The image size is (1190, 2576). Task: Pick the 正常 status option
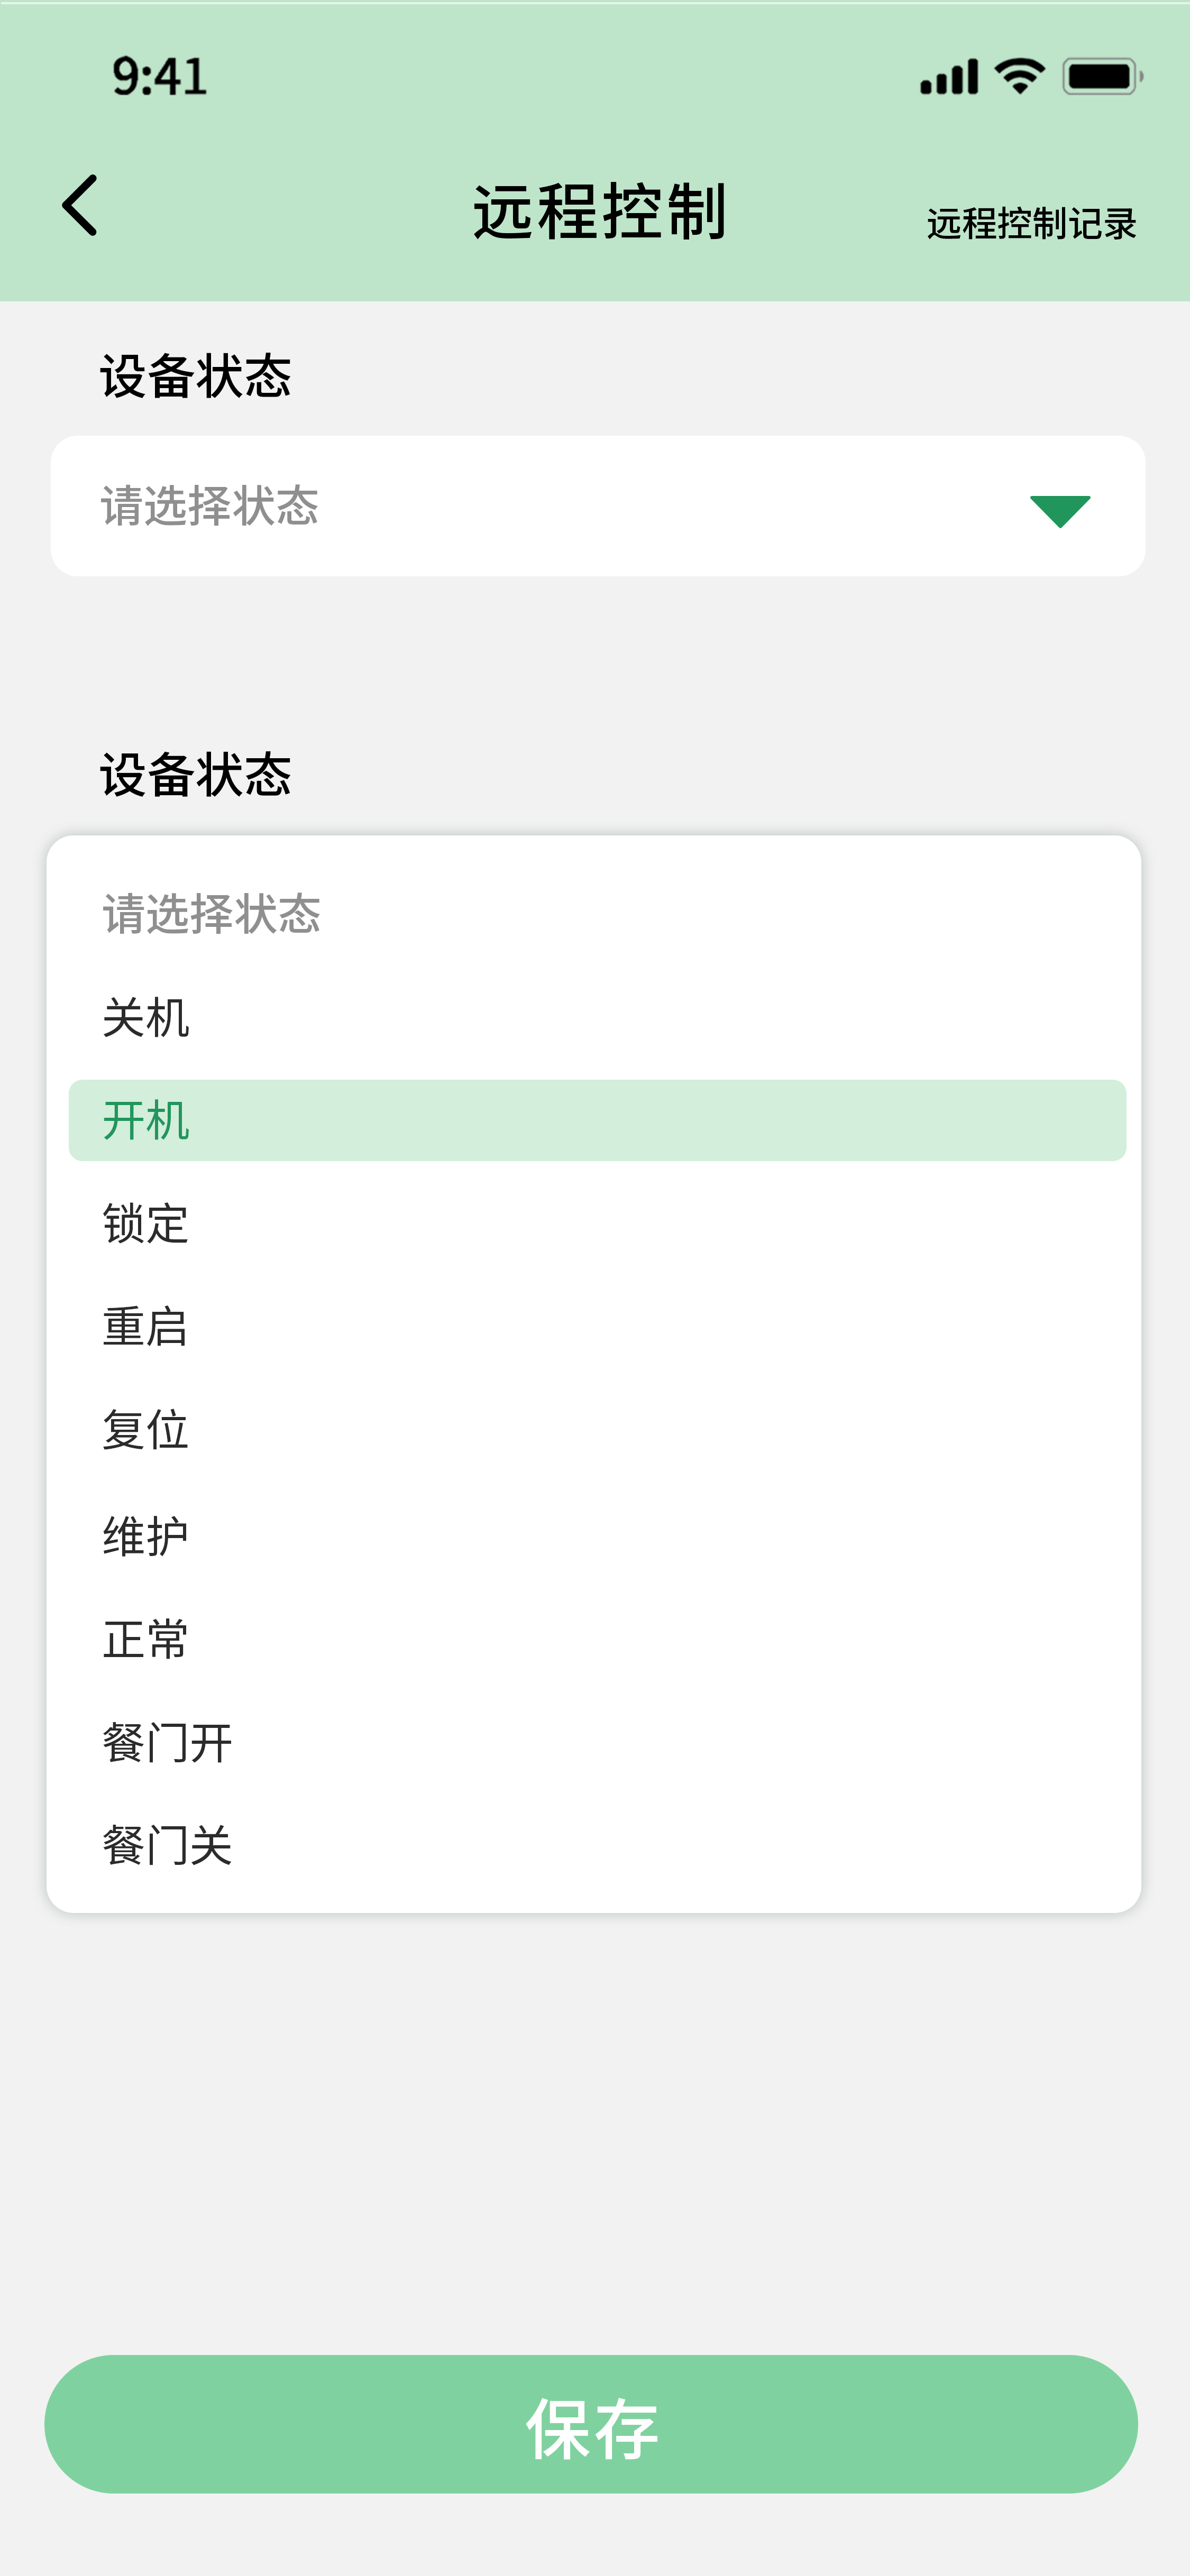pyautogui.click(x=146, y=1639)
